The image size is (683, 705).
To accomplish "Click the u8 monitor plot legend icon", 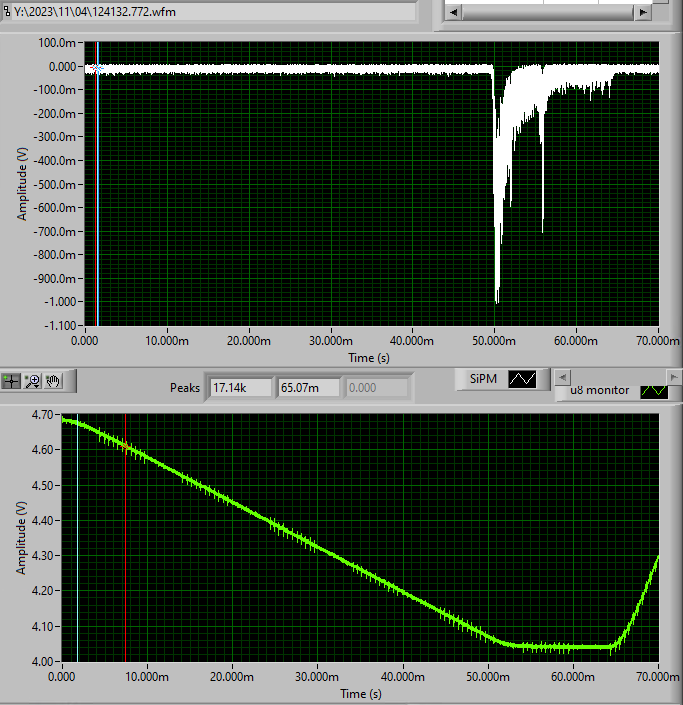I will [654, 391].
